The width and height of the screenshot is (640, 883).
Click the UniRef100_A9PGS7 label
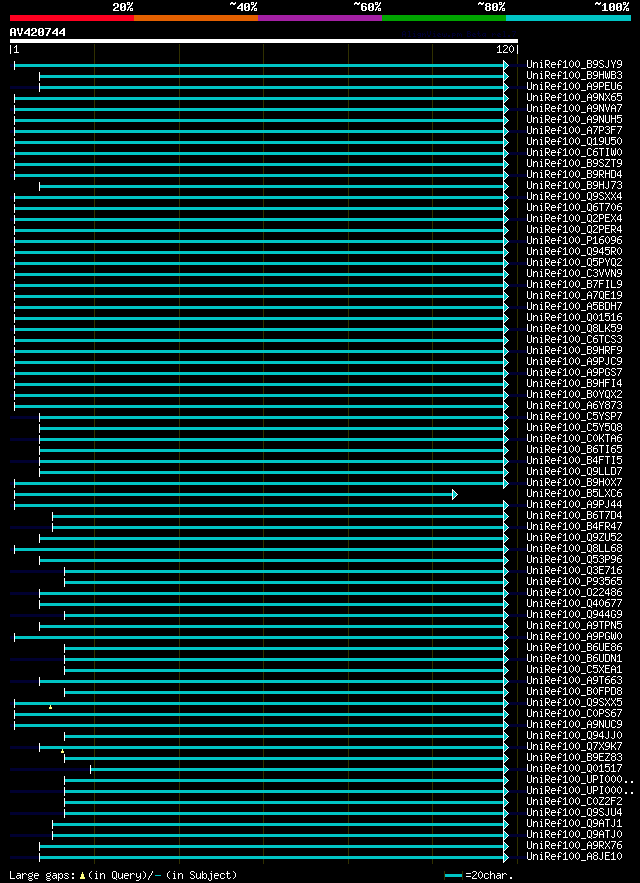coord(575,373)
